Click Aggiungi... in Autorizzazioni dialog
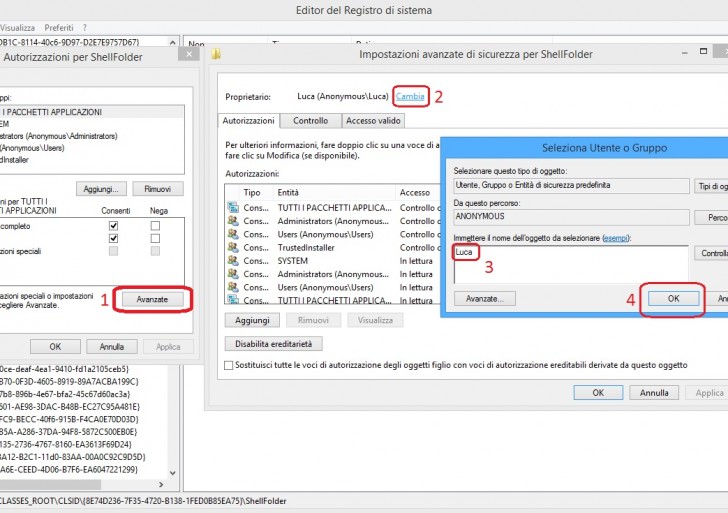728x513 pixels. (101, 189)
